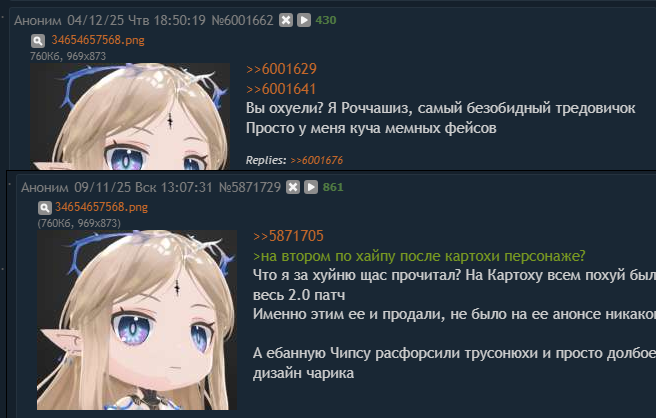The height and width of the screenshot is (418, 656).
Task: Follow the reply link >>6001676
Action: pyautogui.click(x=317, y=160)
